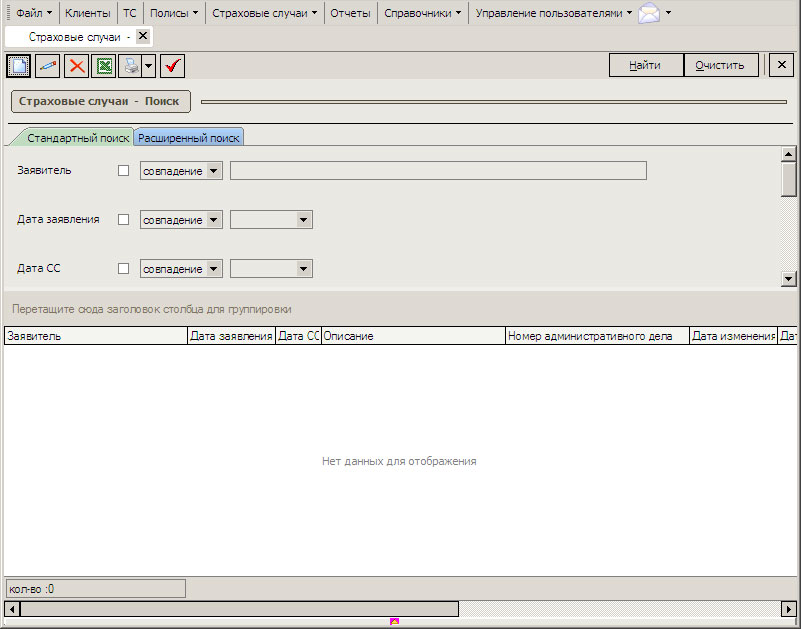Export to Excel via green icon
The width and height of the screenshot is (801, 629).
tap(104, 66)
